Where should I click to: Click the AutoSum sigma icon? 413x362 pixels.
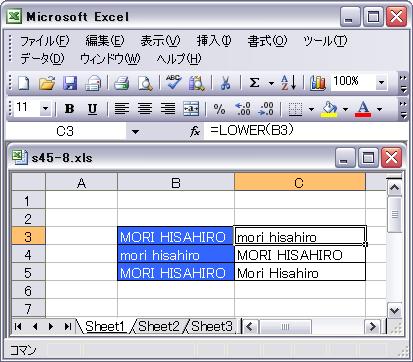pos(254,83)
